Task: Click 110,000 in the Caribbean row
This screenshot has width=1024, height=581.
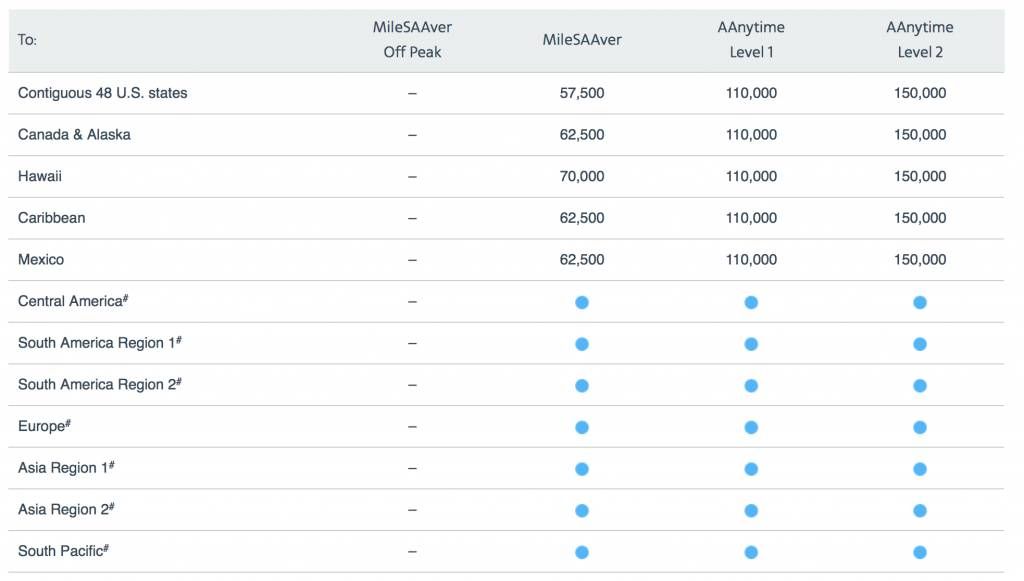Action: (751, 218)
